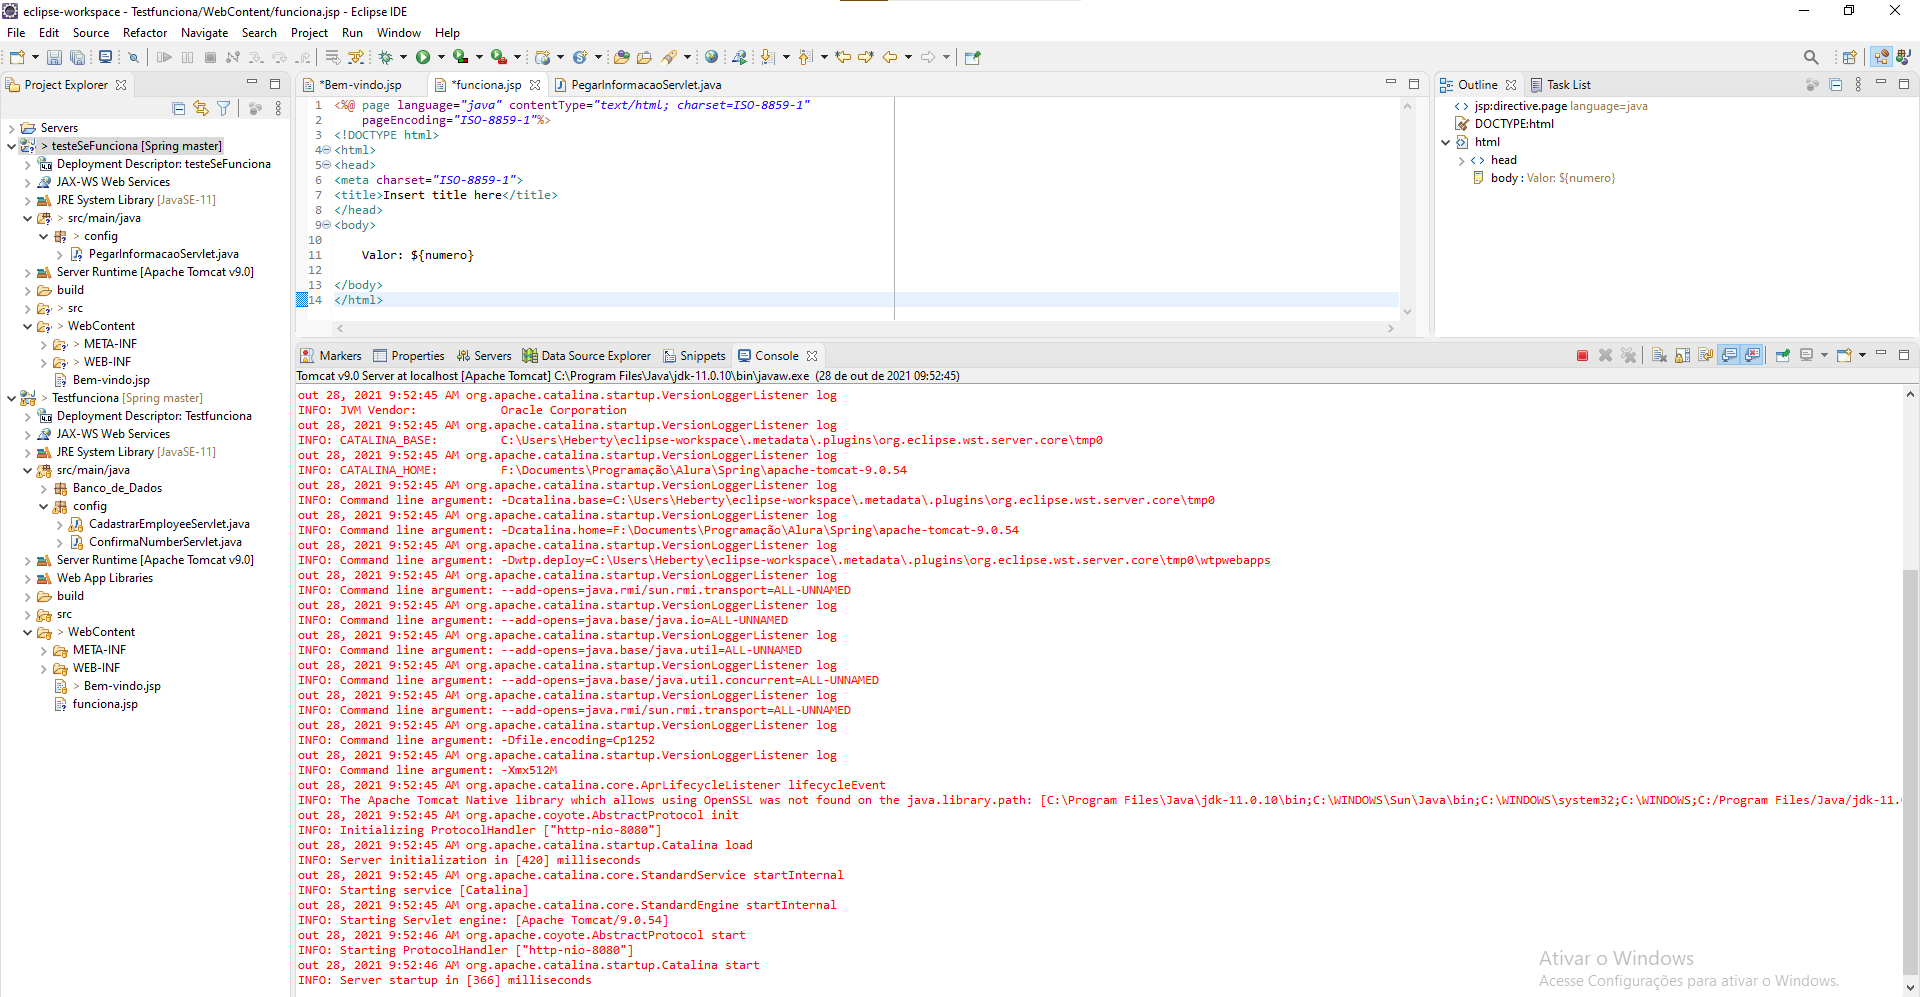Select funciona.jsp in Project Explorer
Viewport: 1920px width, 997px height.
[105, 704]
